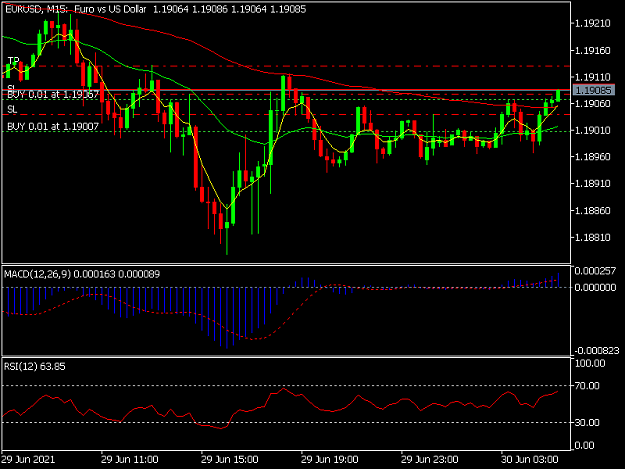Click MACD scale value 0.000257

click(x=595, y=271)
